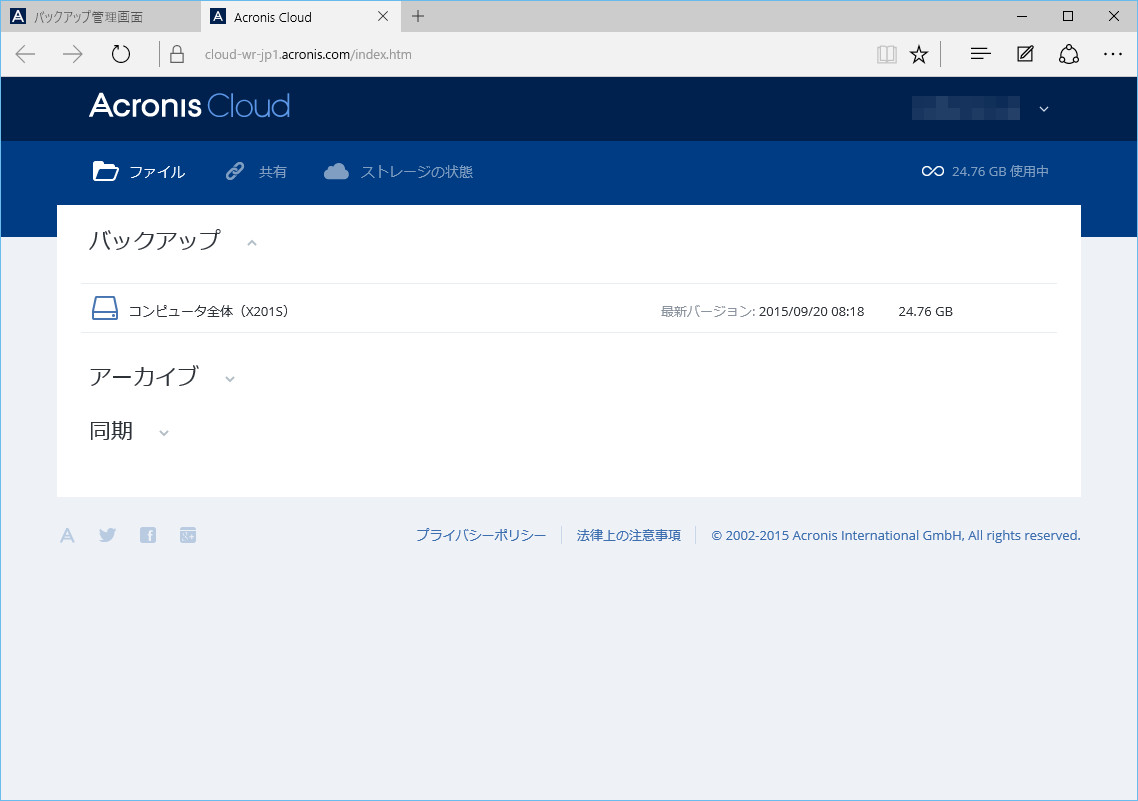This screenshot has width=1138, height=801.
Task: Click the バックアップ heading
Action: pos(155,240)
